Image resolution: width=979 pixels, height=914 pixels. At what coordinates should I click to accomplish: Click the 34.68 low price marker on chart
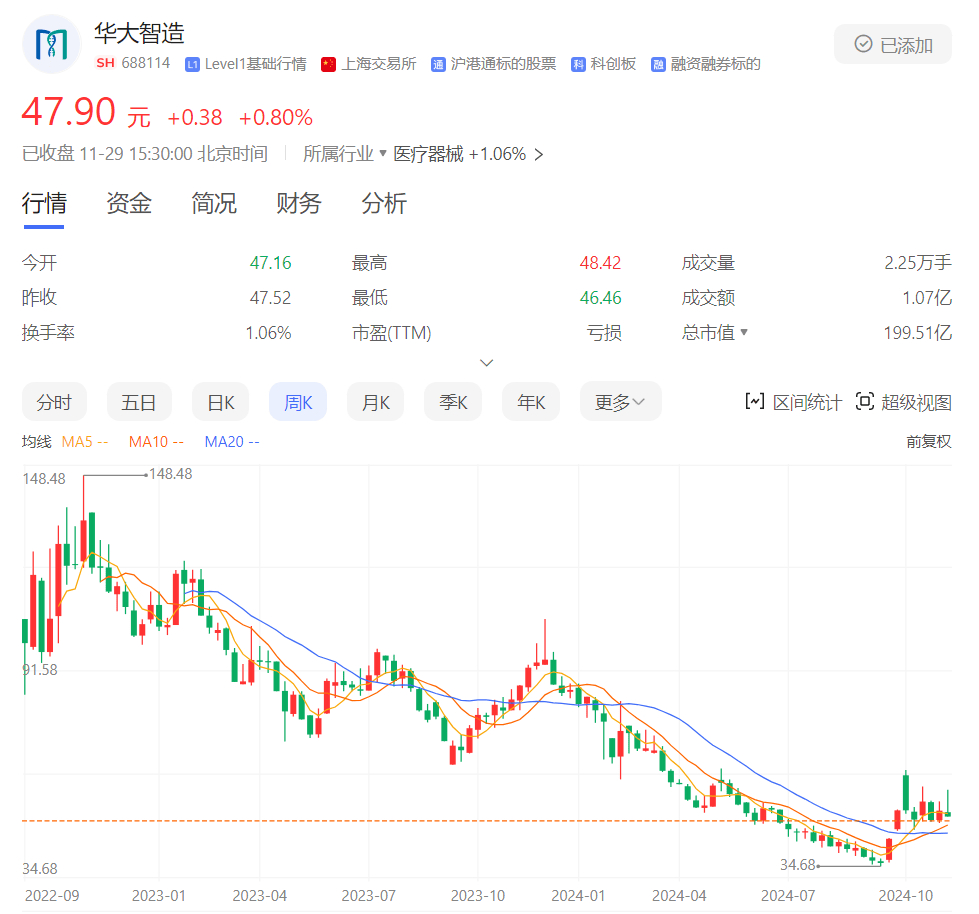tap(798, 865)
